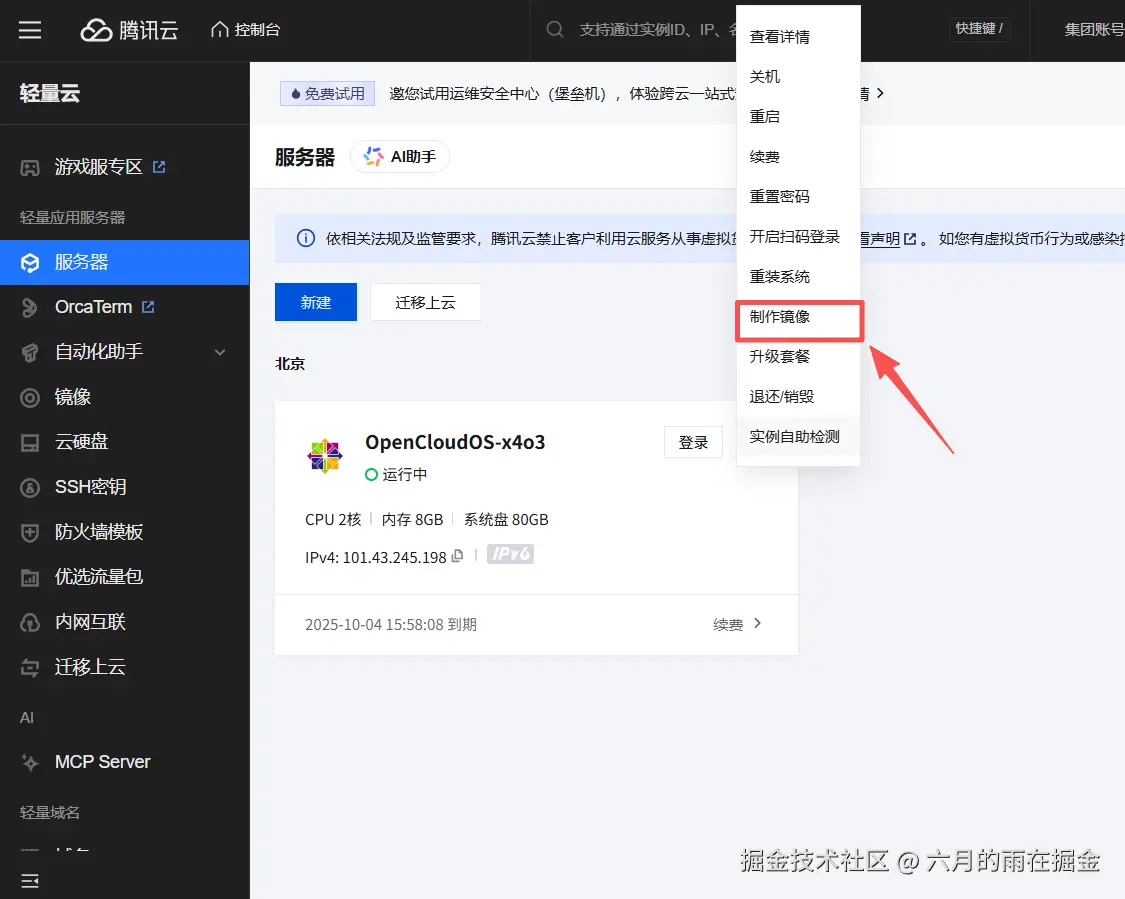The height and width of the screenshot is (899, 1125).
Task: Click the 防火墙模板 shield icon
Action: point(29,533)
